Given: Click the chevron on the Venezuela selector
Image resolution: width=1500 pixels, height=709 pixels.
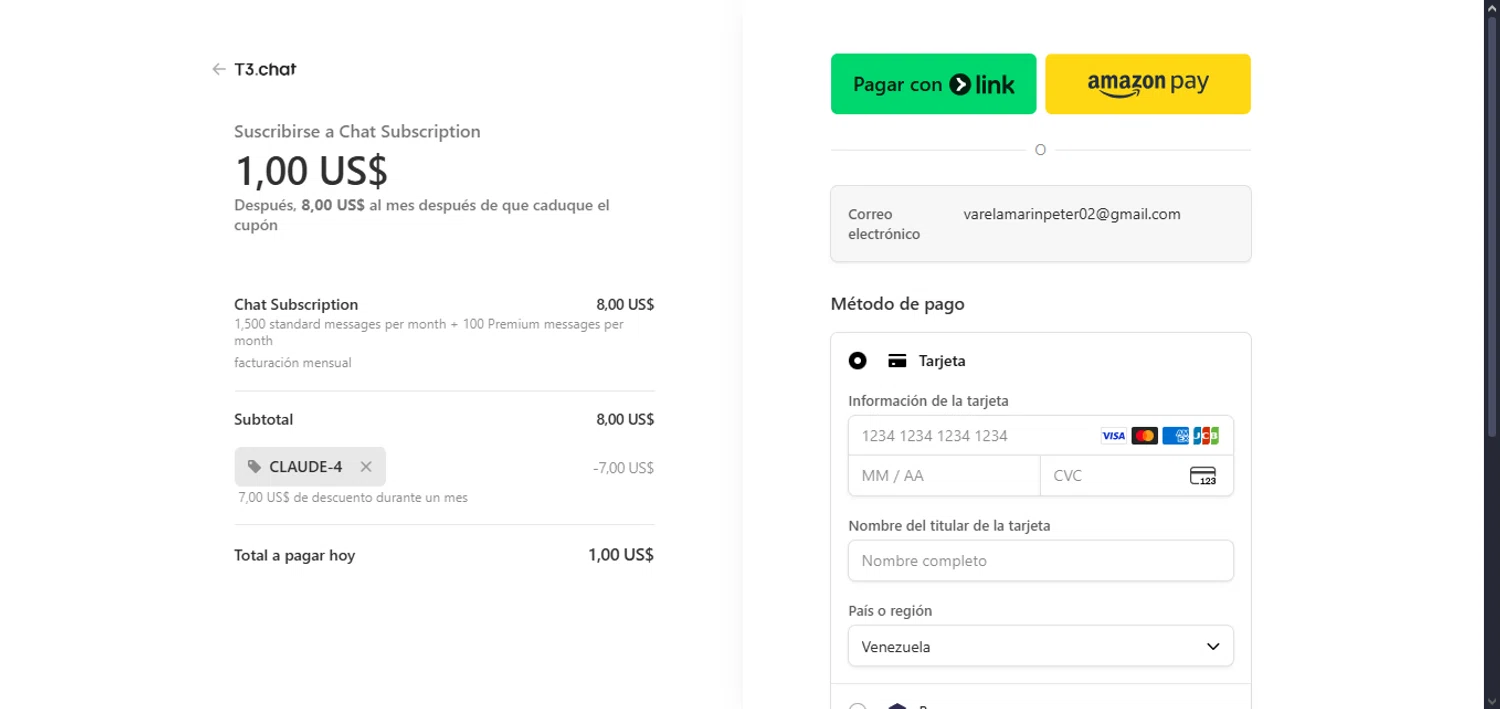Looking at the screenshot, I should [1213, 646].
